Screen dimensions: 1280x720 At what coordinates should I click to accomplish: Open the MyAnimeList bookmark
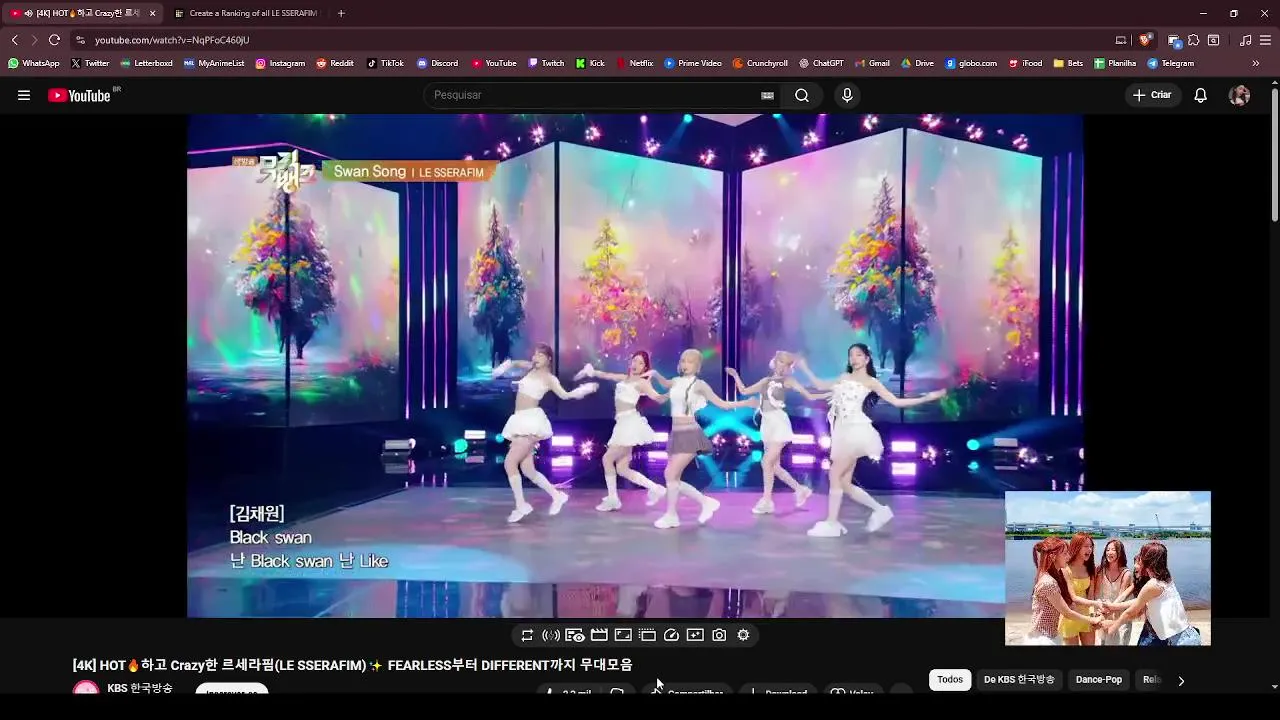(214, 63)
